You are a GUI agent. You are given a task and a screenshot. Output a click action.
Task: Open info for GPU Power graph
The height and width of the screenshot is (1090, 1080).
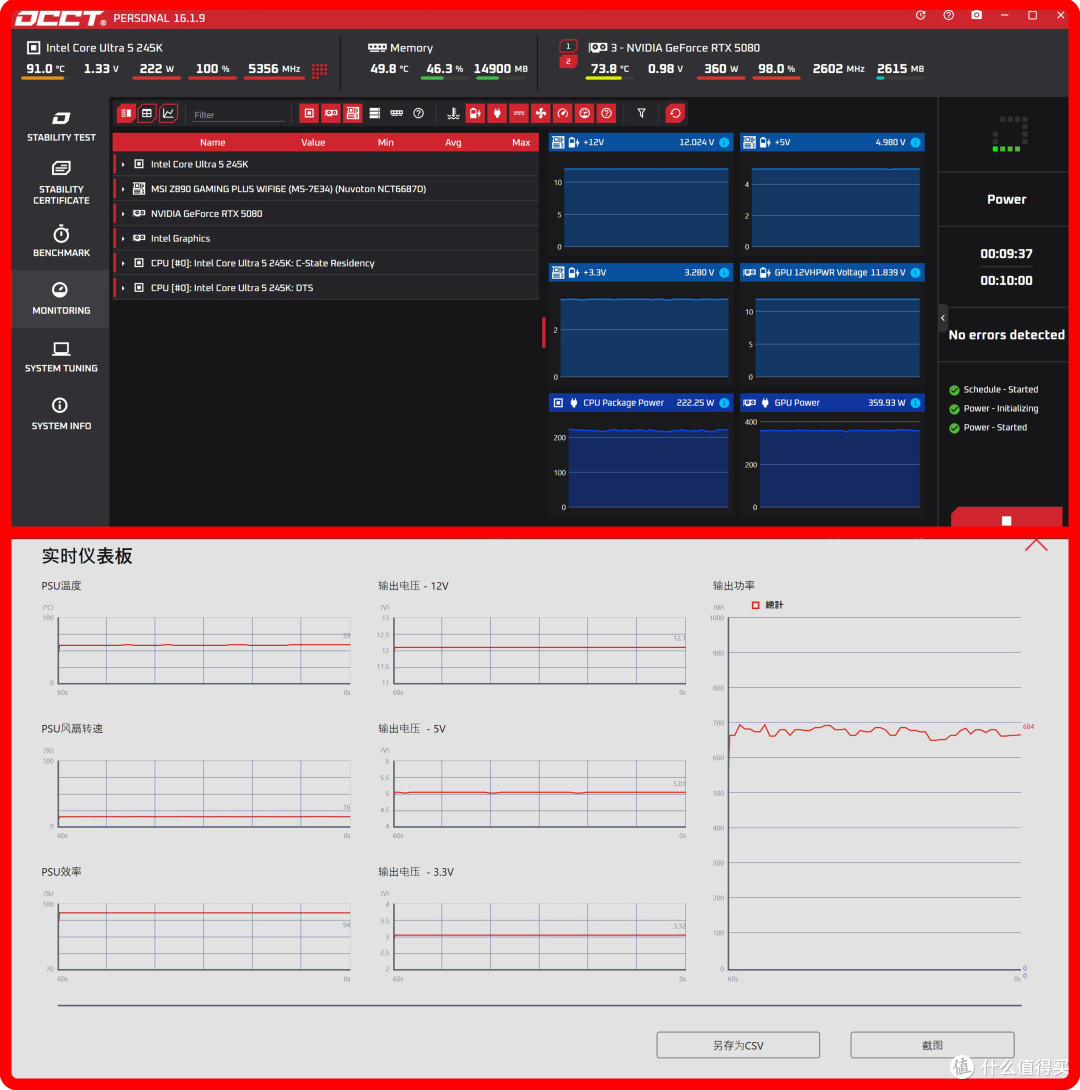[915, 403]
